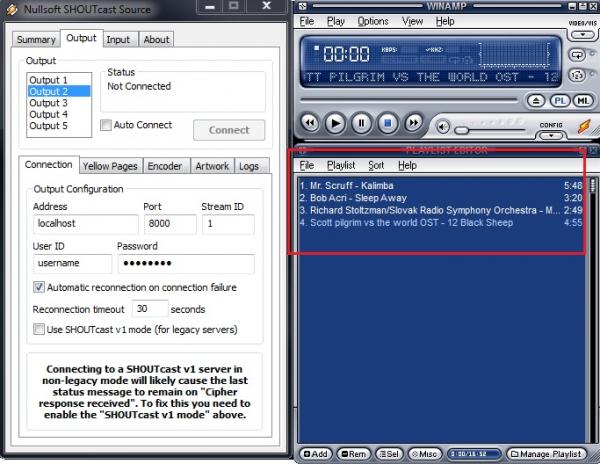Viewport: 600px width, 464px height.
Task: Open the Encoder sub-tab
Action: click(x=165, y=166)
